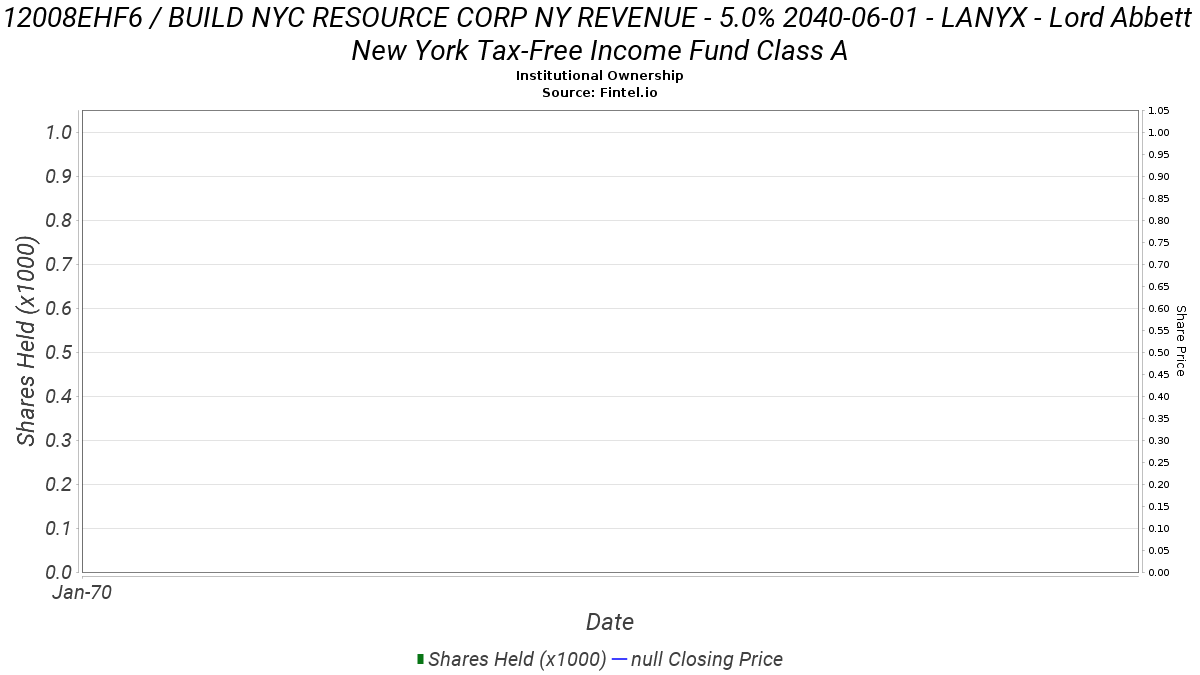This screenshot has width=1200, height=675.
Task: Click the 1.05 tick on right axis
Action: tap(1159, 111)
